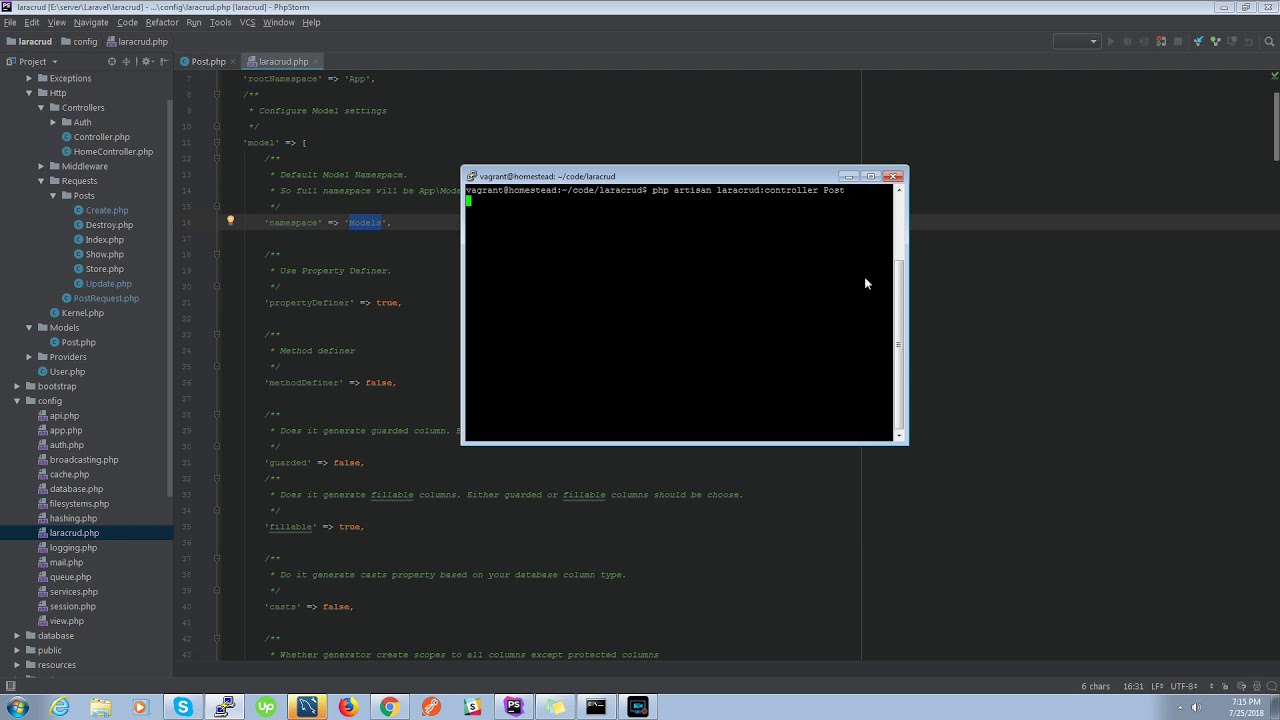Click the lightbulb intention icon in gutter

[230, 221]
